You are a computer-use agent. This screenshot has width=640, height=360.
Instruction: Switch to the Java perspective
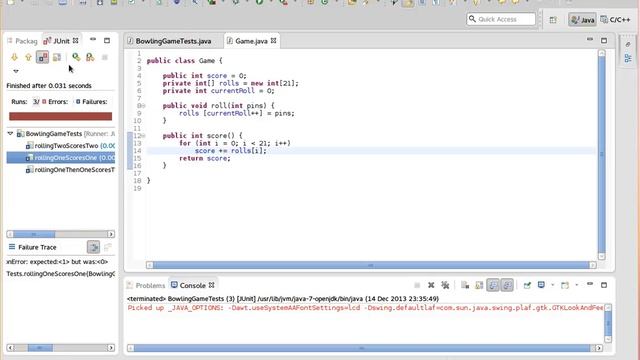[582, 20]
